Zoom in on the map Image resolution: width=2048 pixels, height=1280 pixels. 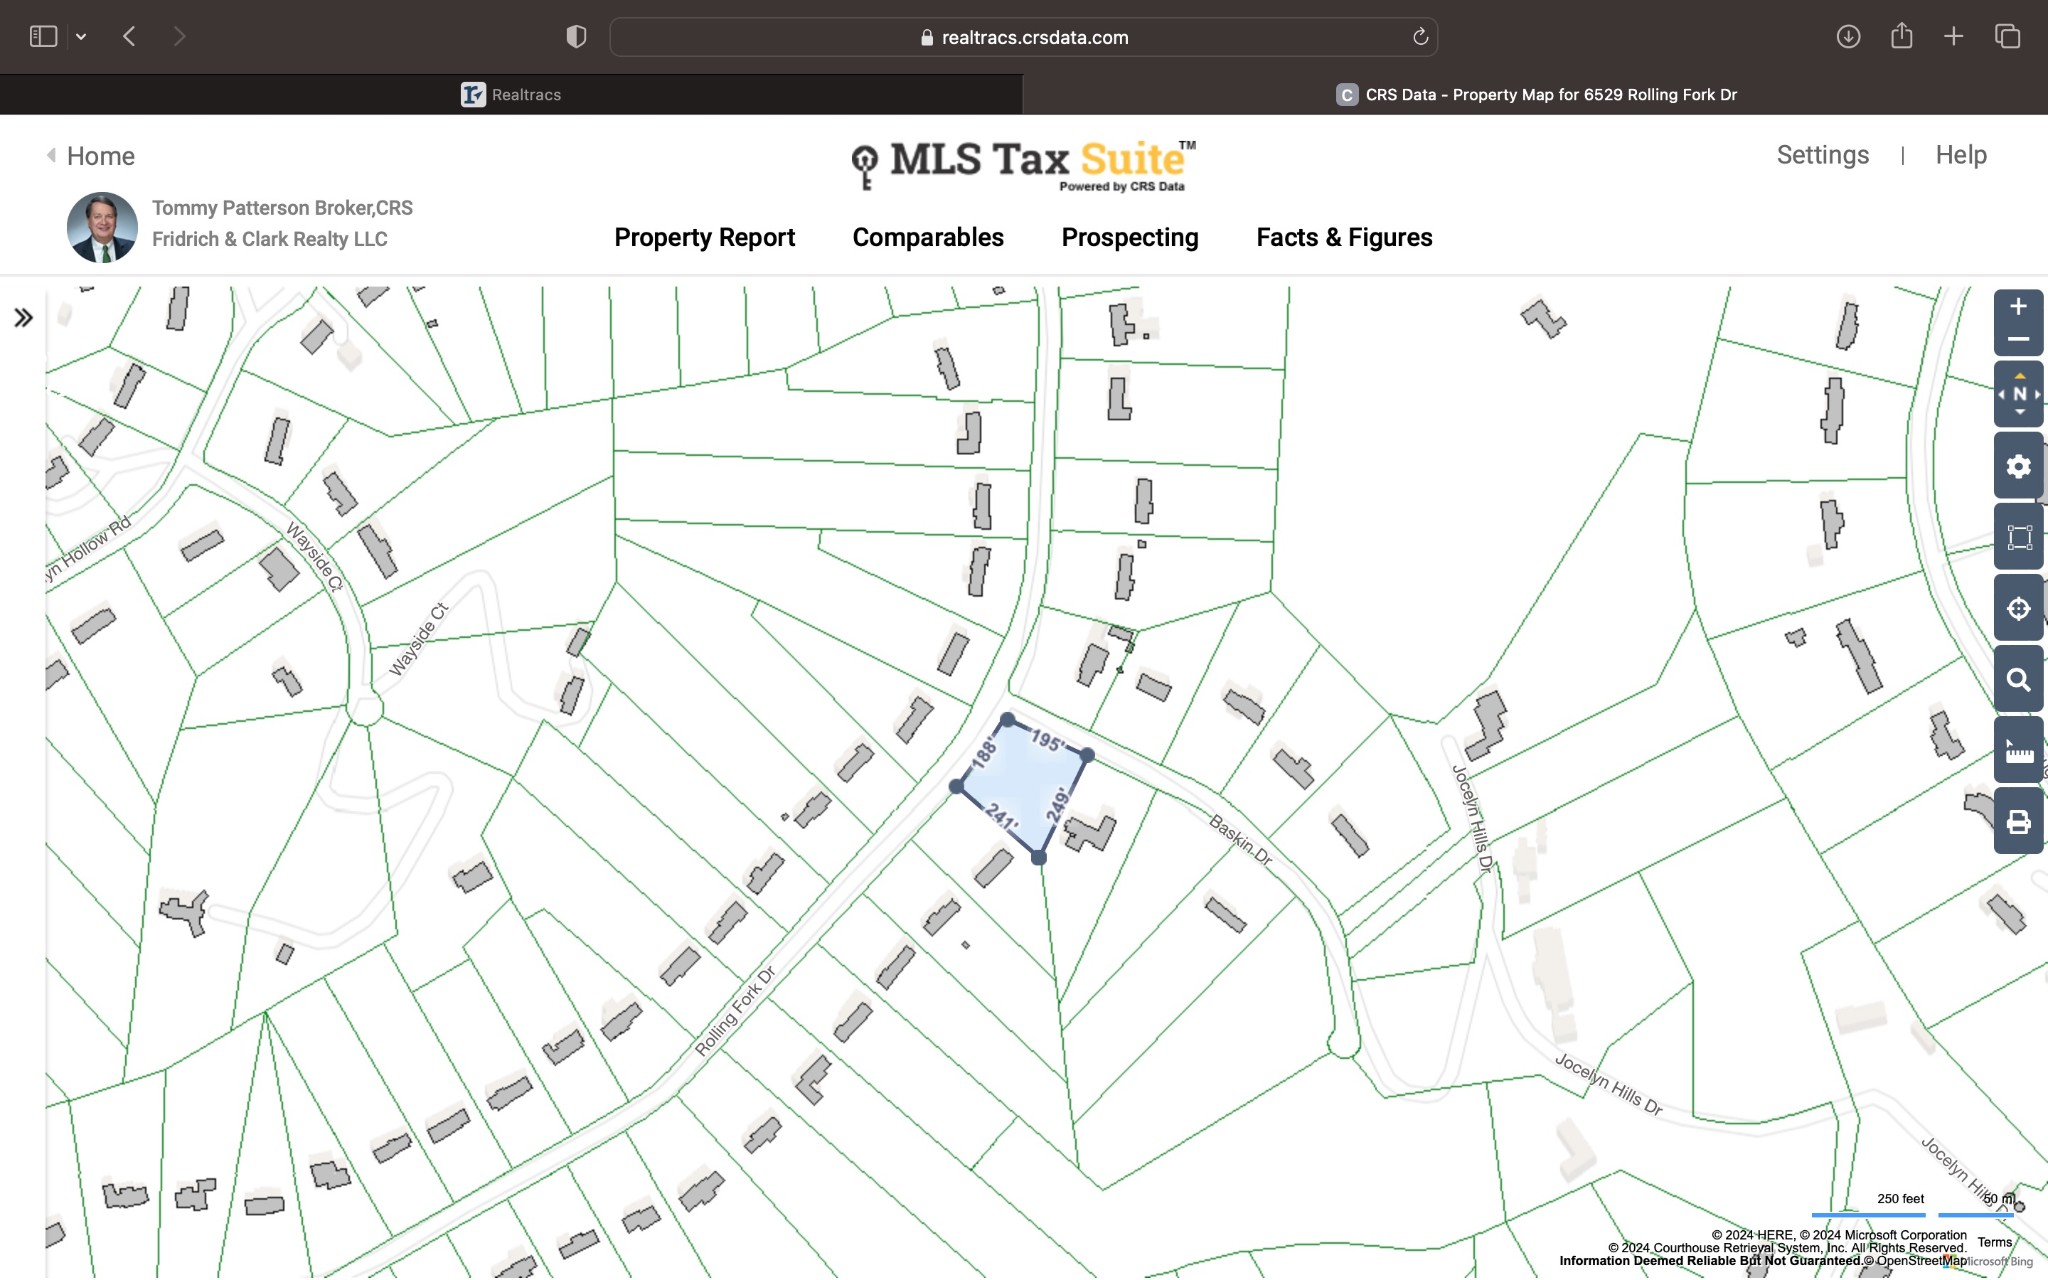click(2018, 307)
